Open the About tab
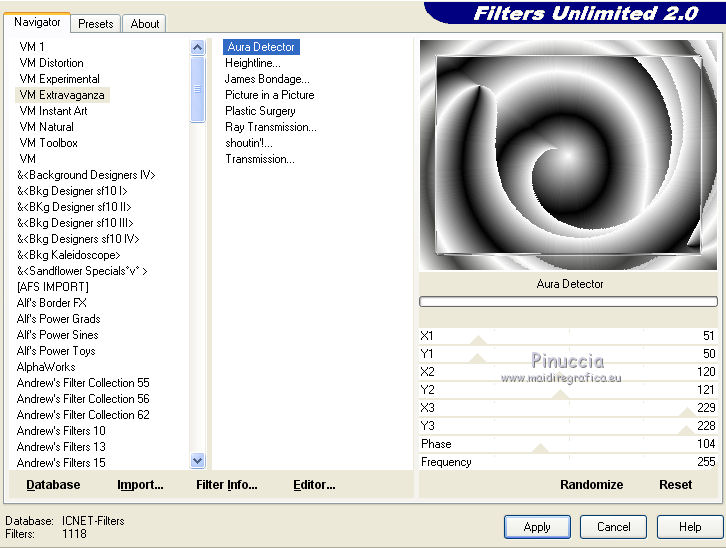 click(144, 24)
